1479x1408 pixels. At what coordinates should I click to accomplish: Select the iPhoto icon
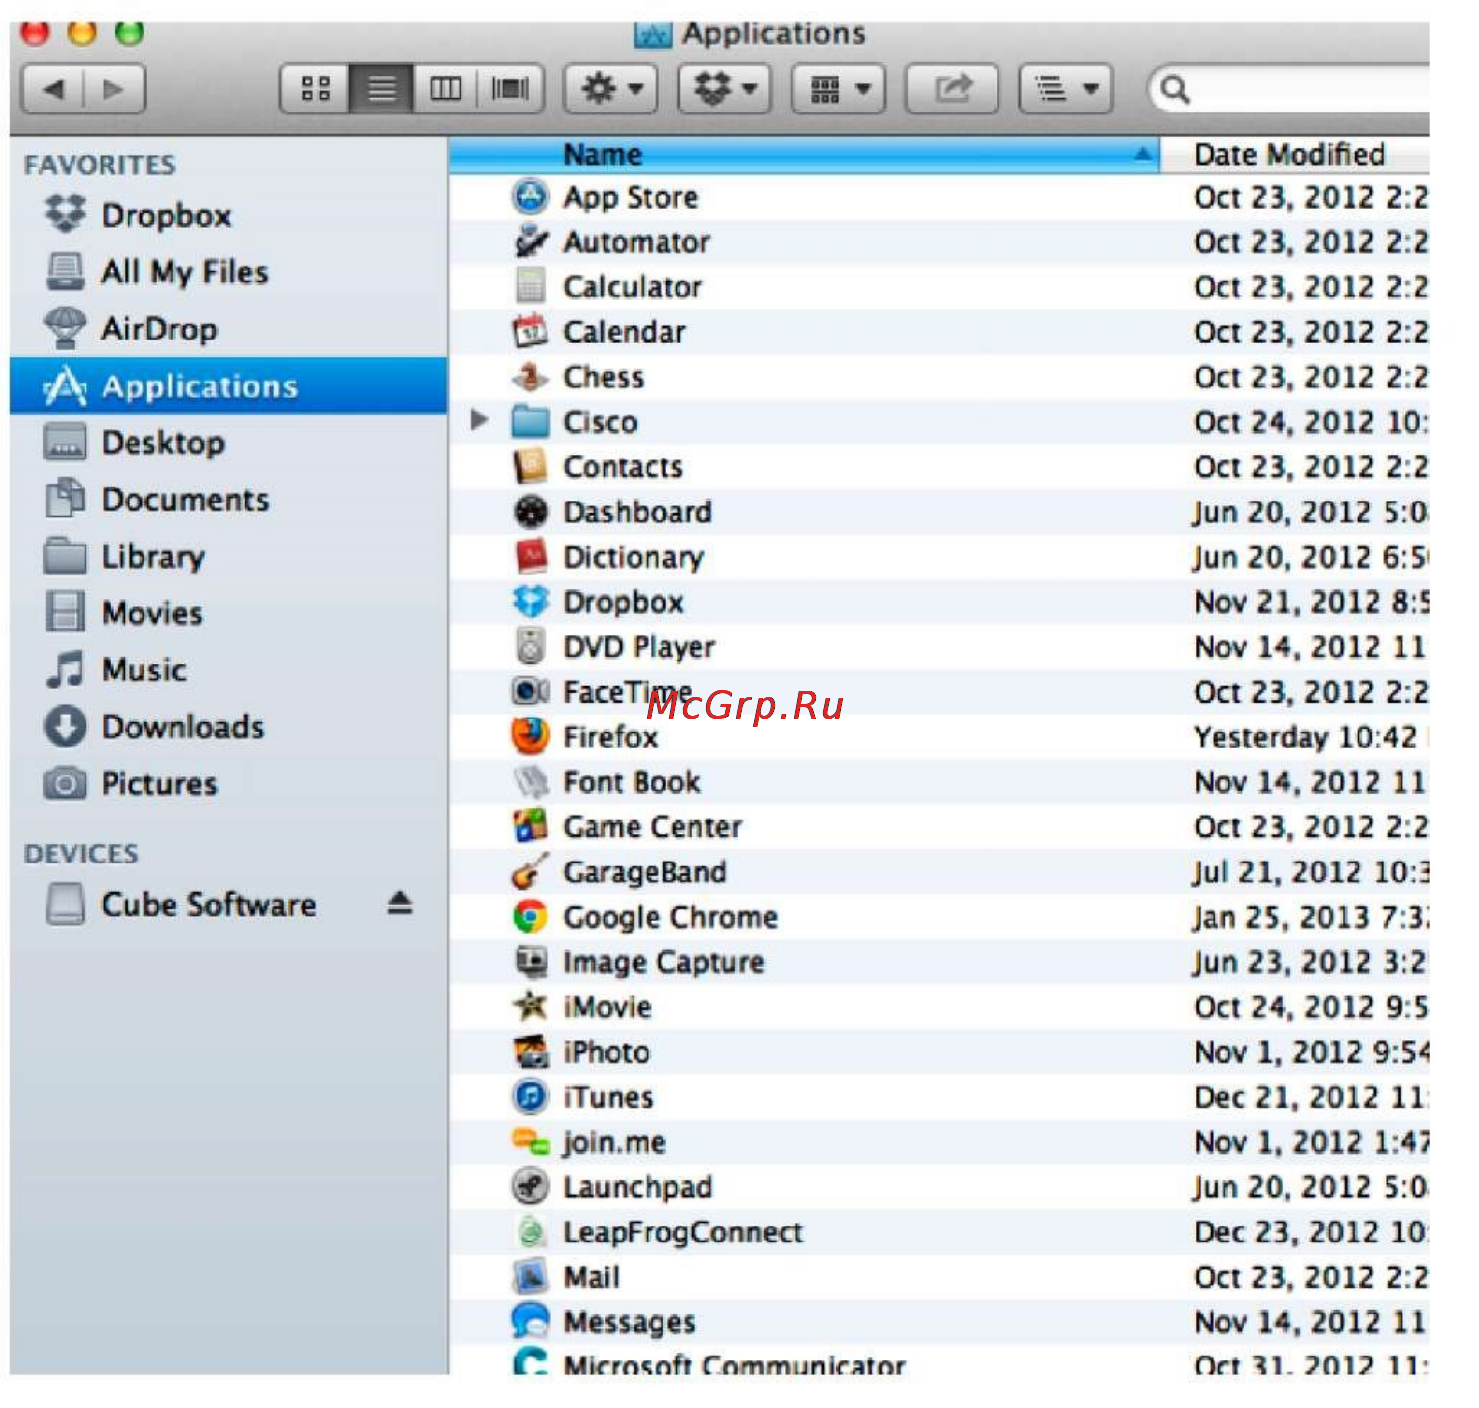click(530, 1051)
